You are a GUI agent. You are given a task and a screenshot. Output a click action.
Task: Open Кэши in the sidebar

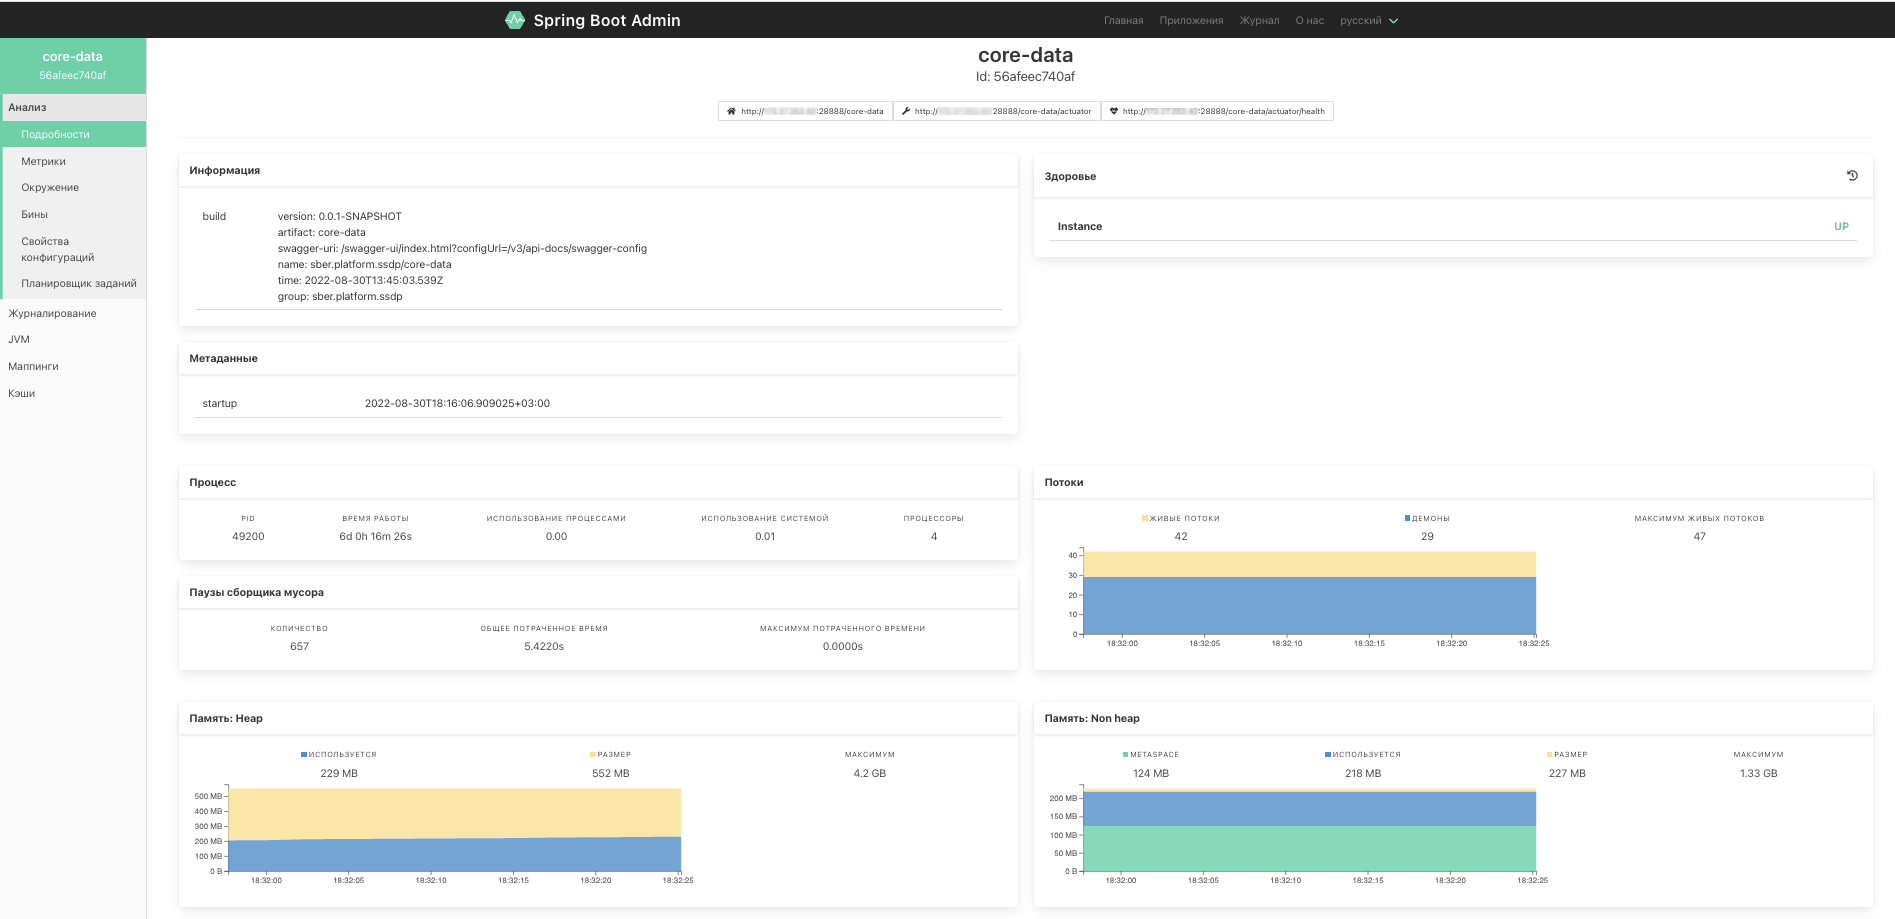coord(73,393)
